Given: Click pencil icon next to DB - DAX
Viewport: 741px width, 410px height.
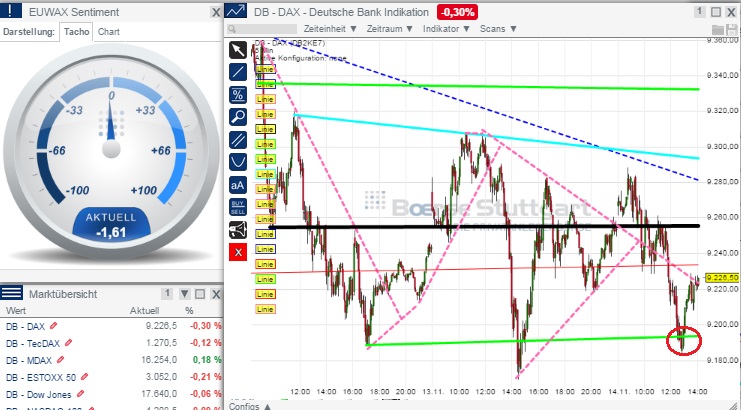Looking at the screenshot, I should click(x=53, y=326).
